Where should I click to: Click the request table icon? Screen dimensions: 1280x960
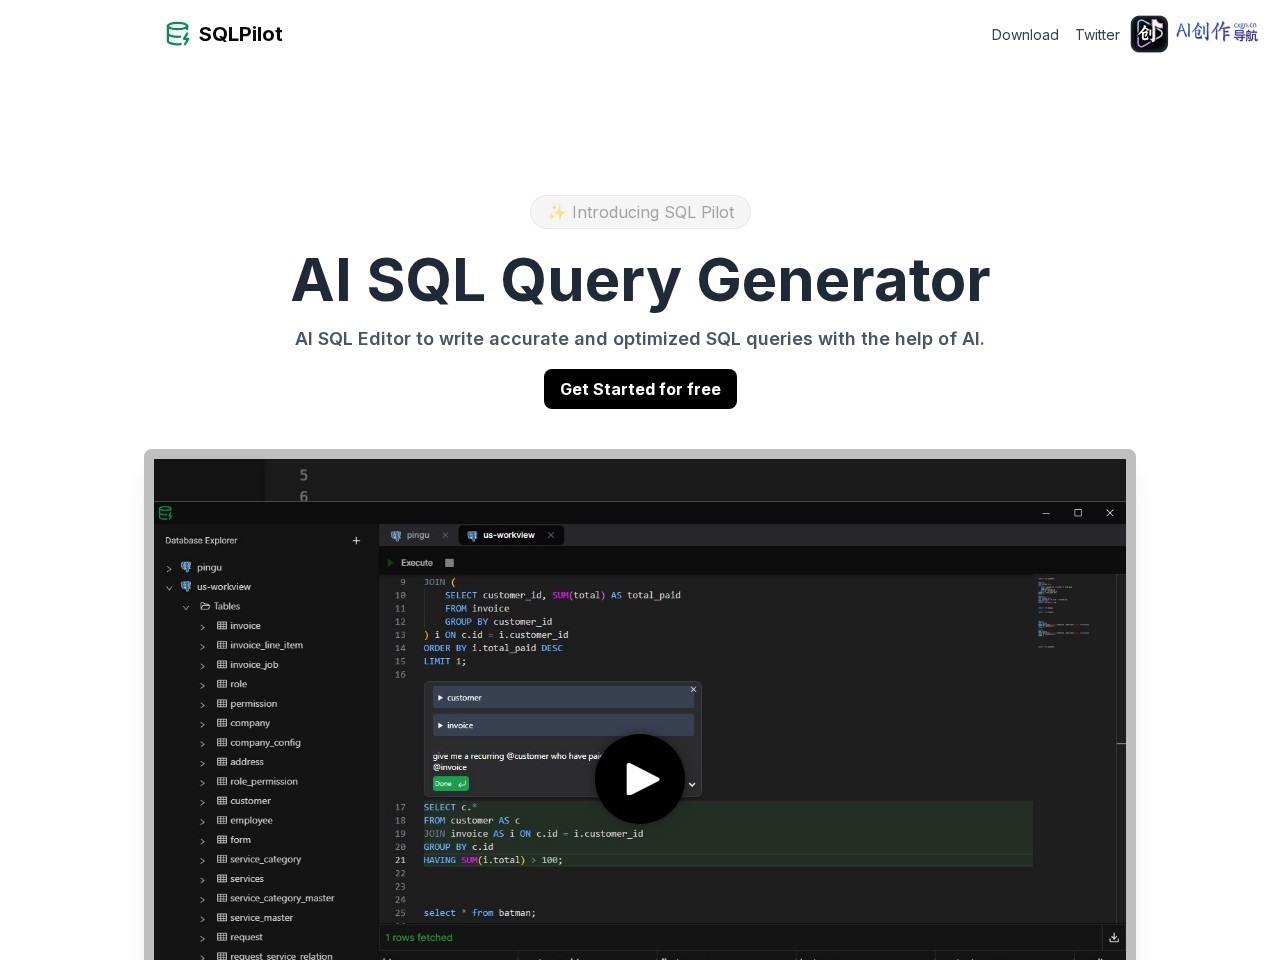(x=222, y=937)
